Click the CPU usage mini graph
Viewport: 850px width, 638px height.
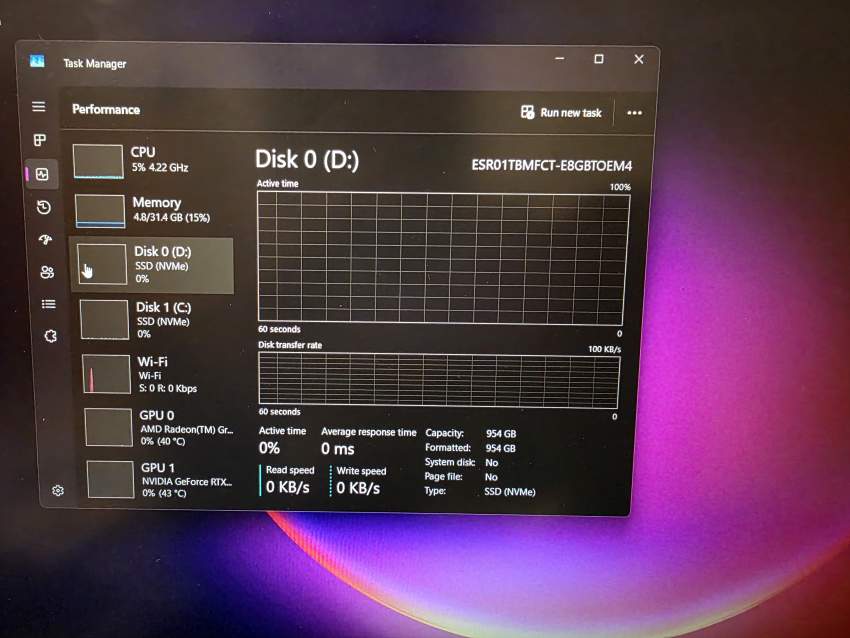[98, 161]
